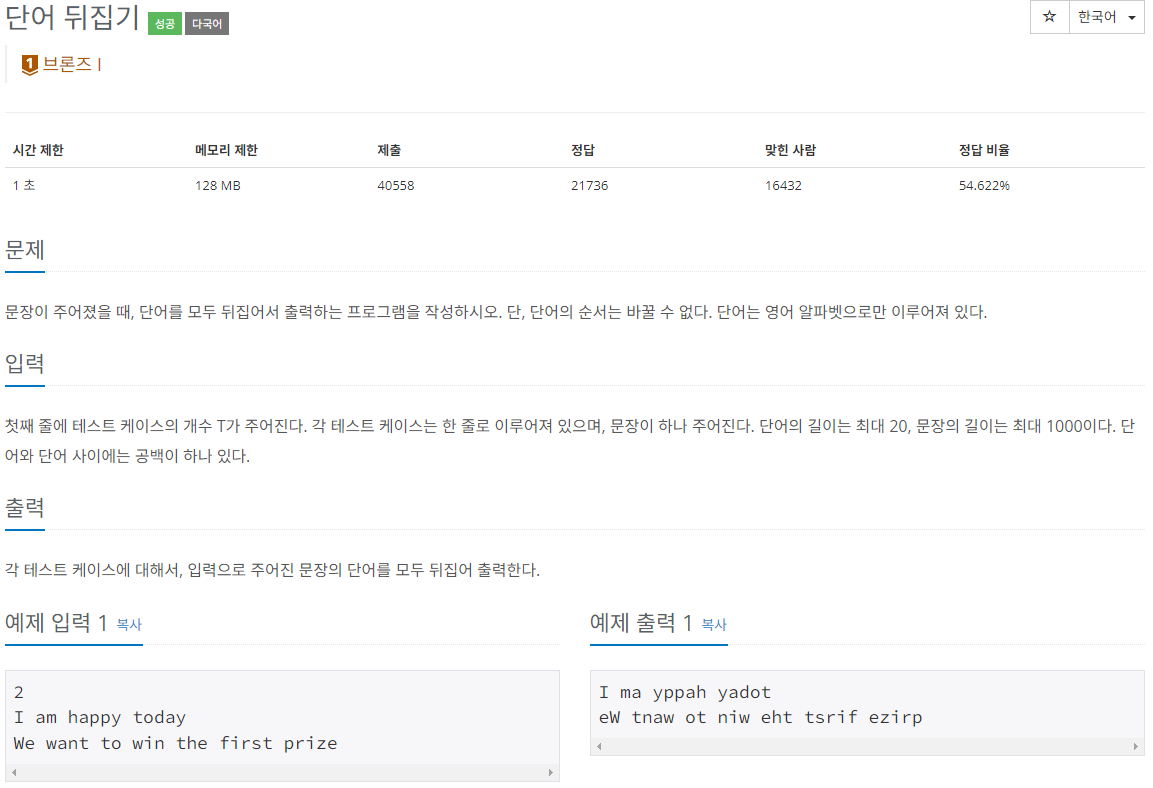This screenshot has width=1153, height=788.
Task: Click the dropdown caret next to 한국어
Action: [x=1132, y=18]
